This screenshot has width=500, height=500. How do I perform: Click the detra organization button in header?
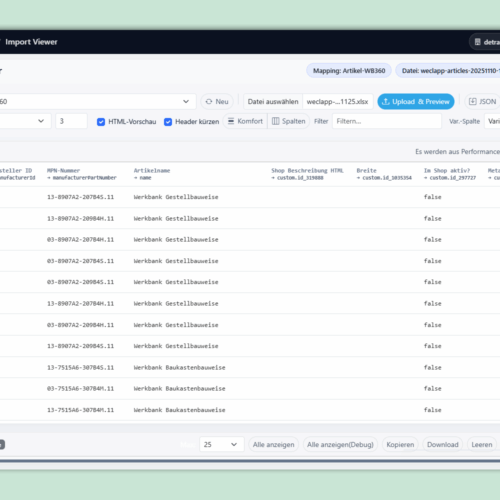click(485, 42)
